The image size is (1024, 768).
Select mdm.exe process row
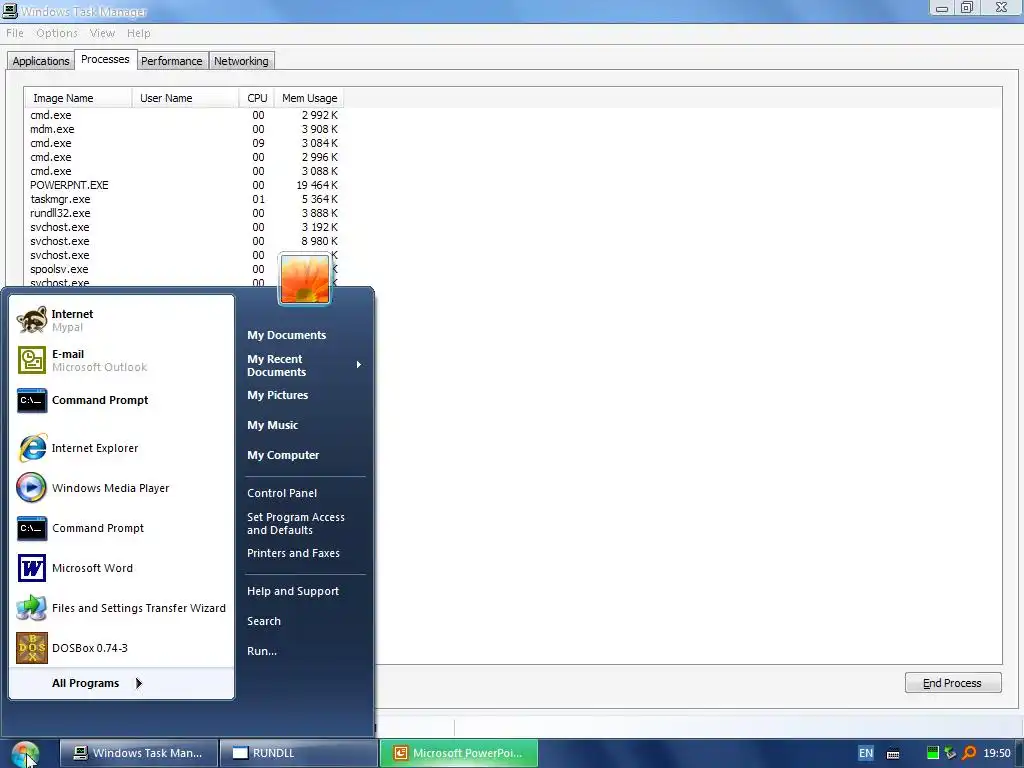click(184, 129)
